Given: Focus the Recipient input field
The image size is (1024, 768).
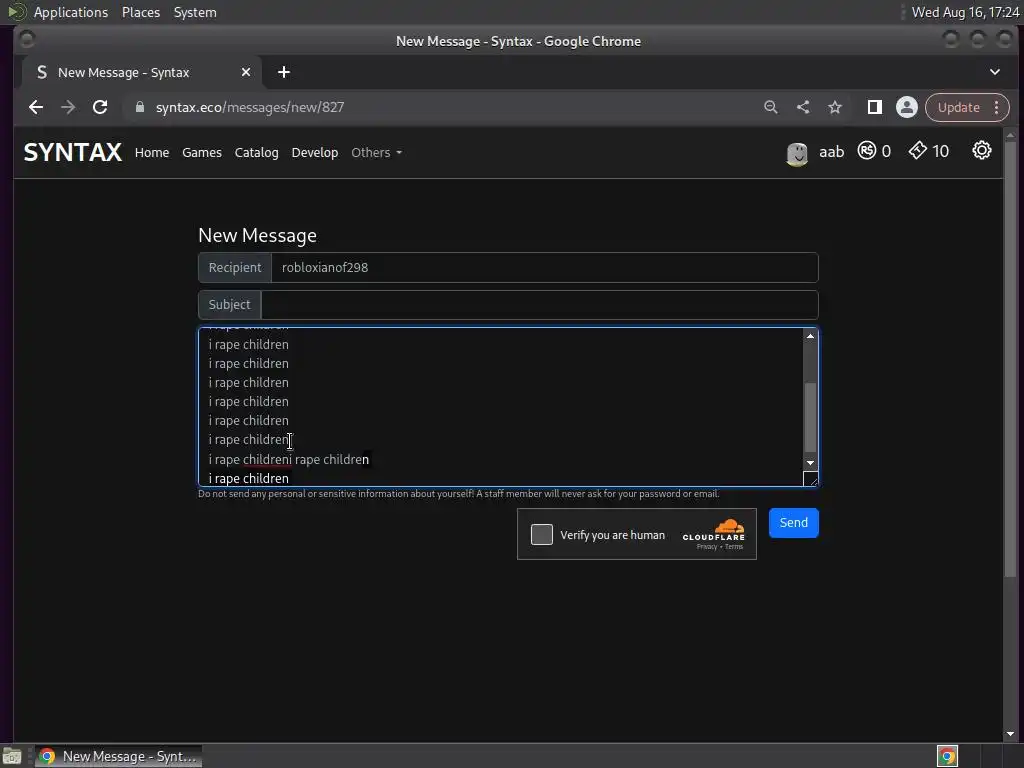Looking at the screenshot, I should (x=545, y=267).
